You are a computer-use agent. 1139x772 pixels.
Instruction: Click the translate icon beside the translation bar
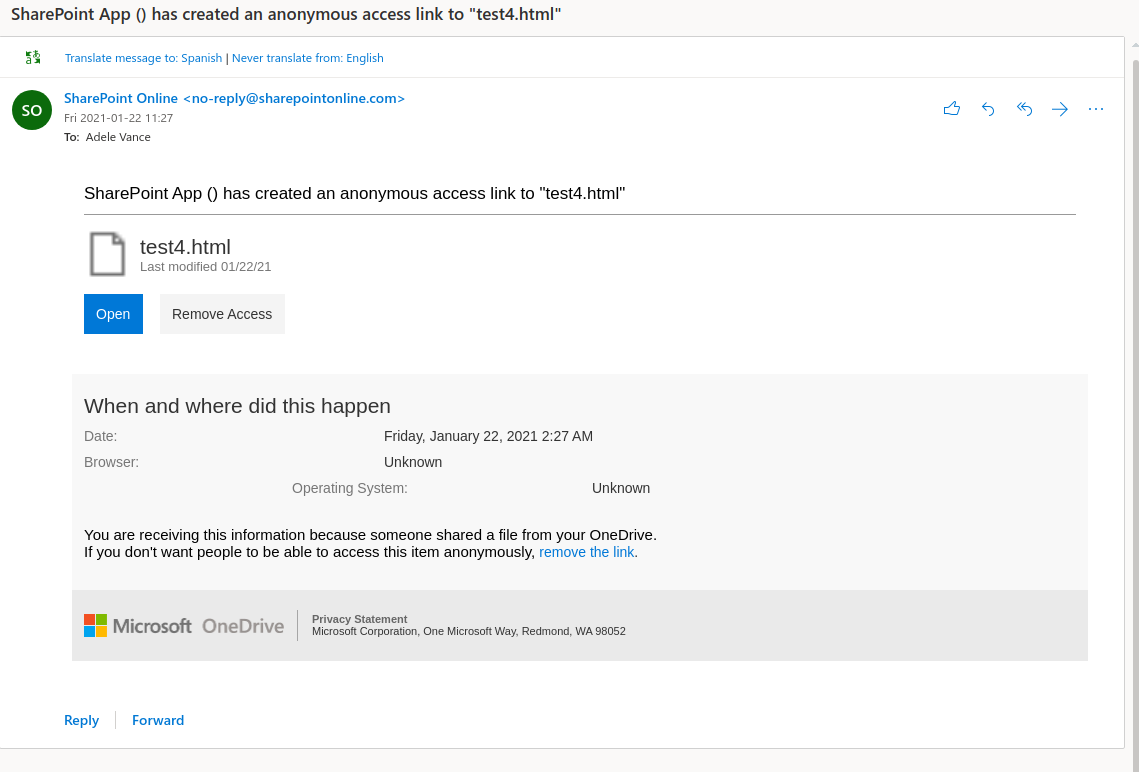coord(33,57)
